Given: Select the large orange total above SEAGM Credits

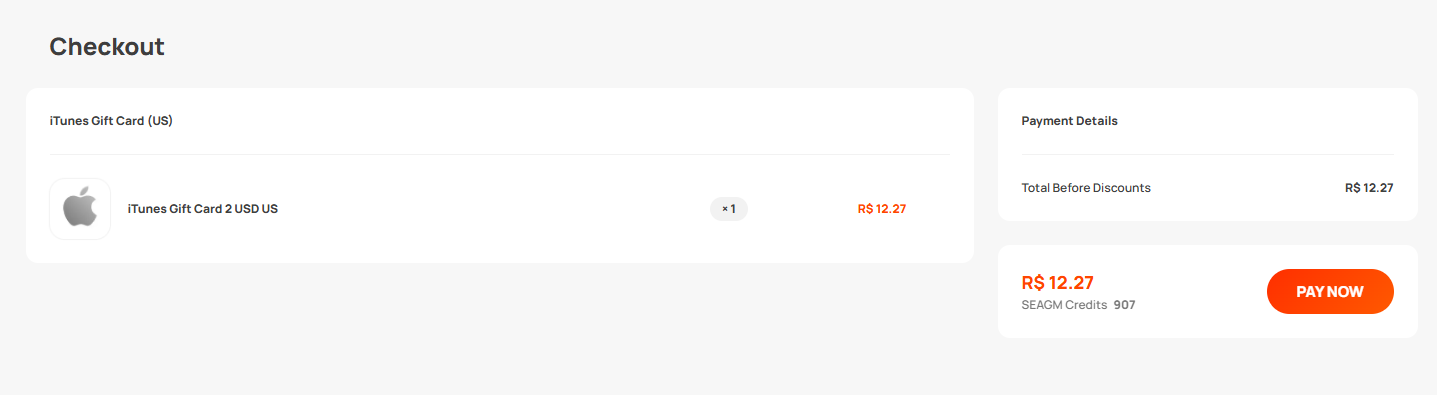Looking at the screenshot, I should 1058,282.
